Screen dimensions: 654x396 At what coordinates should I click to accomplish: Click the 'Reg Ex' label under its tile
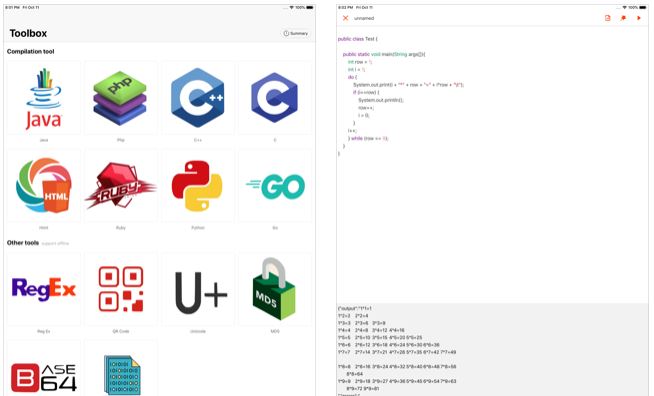point(43,331)
